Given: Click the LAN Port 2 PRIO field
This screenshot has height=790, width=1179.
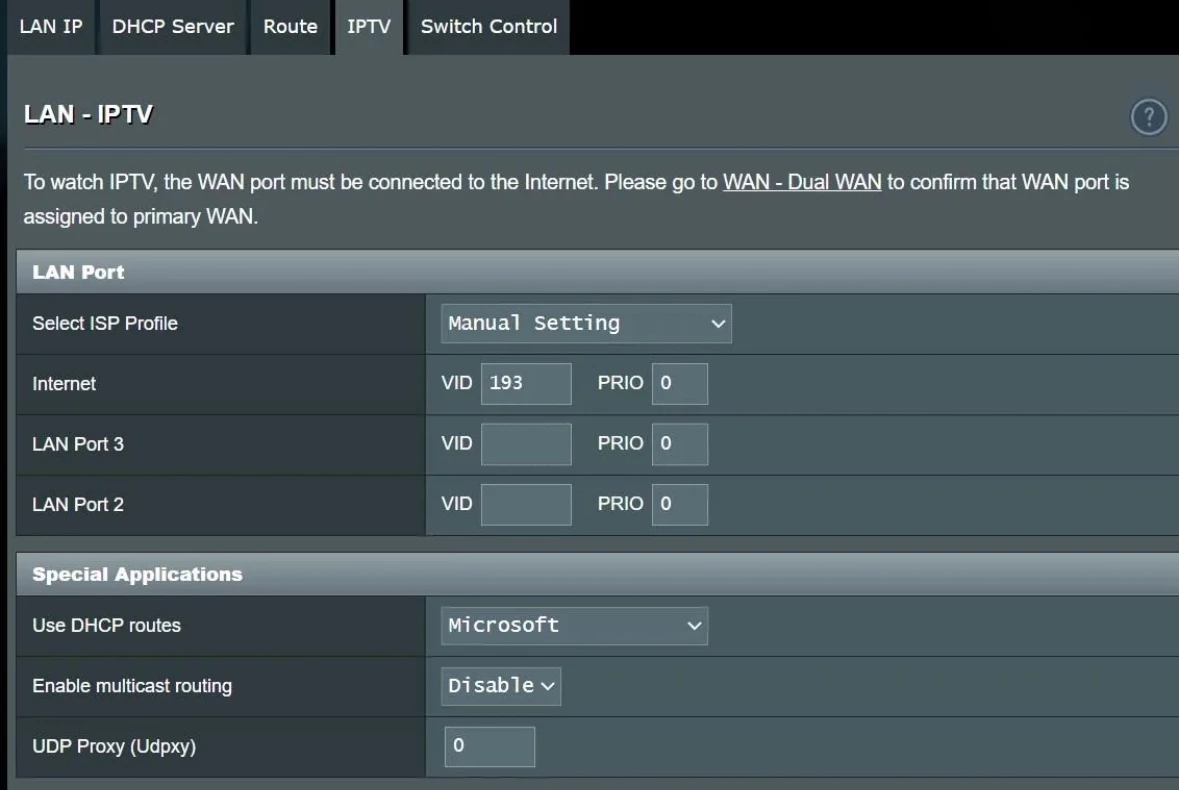Looking at the screenshot, I should 680,505.
